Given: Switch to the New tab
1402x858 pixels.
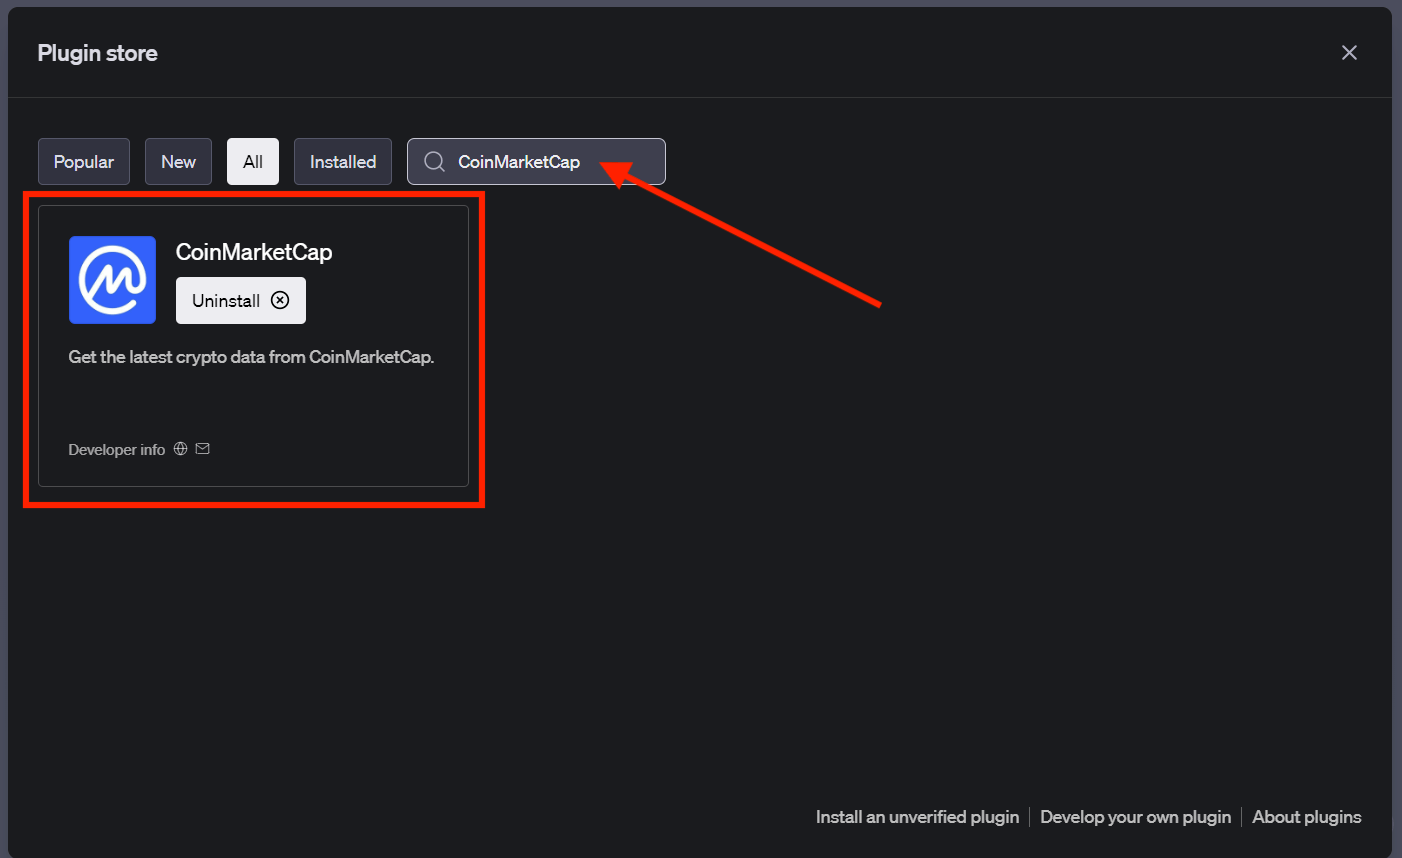Looking at the screenshot, I should pyautogui.click(x=178, y=162).
